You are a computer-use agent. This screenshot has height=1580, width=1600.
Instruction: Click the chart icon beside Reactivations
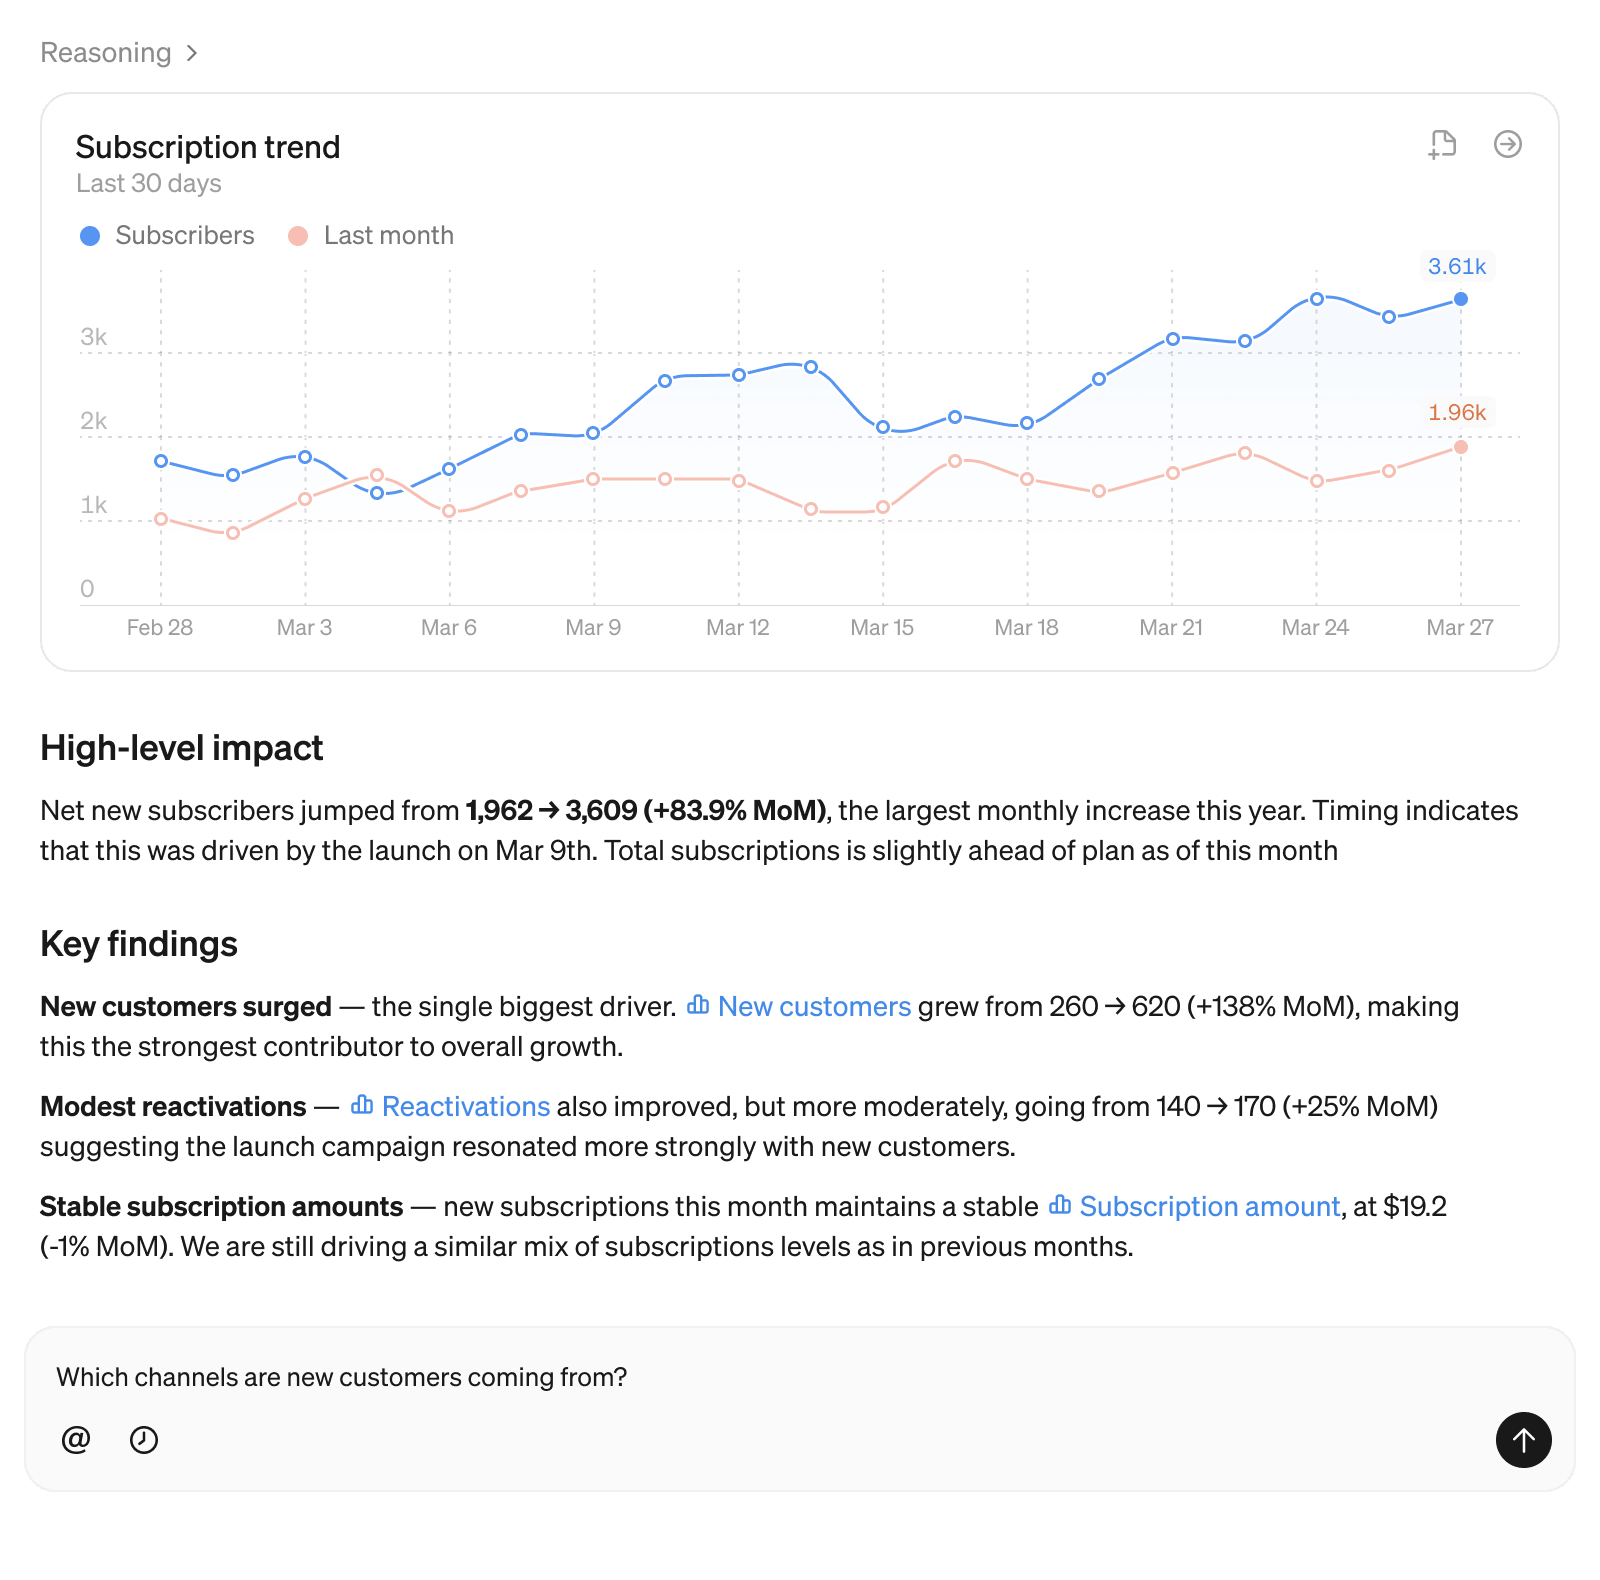click(x=362, y=1105)
